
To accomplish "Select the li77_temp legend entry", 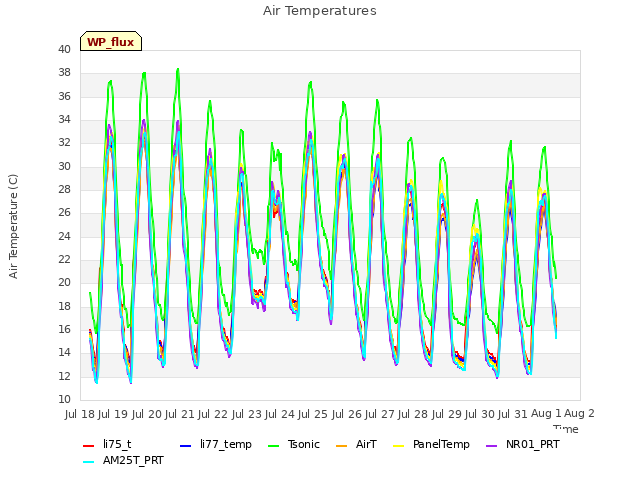I will [x=216, y=444].
